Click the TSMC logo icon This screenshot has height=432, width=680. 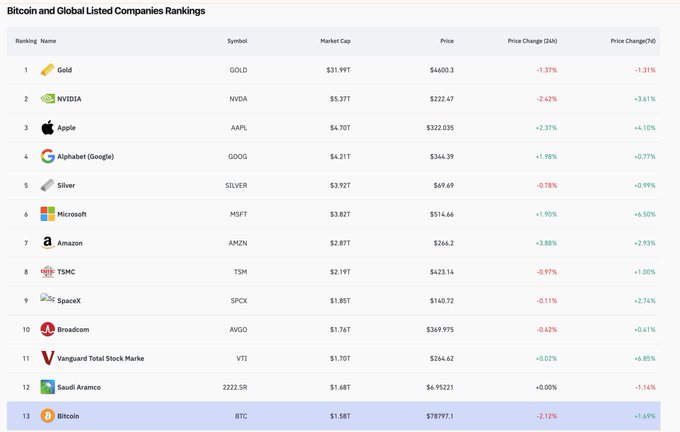click(48, 272)
